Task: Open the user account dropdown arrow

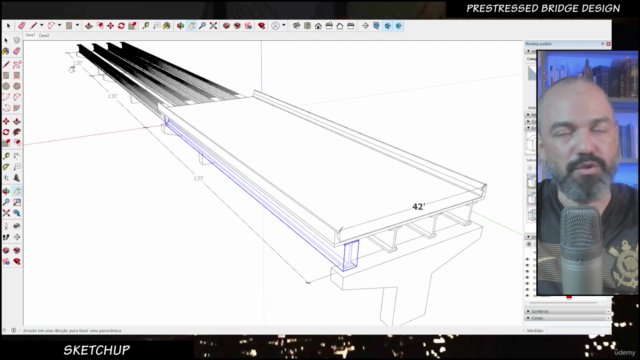Action: (x=284, y=26)
